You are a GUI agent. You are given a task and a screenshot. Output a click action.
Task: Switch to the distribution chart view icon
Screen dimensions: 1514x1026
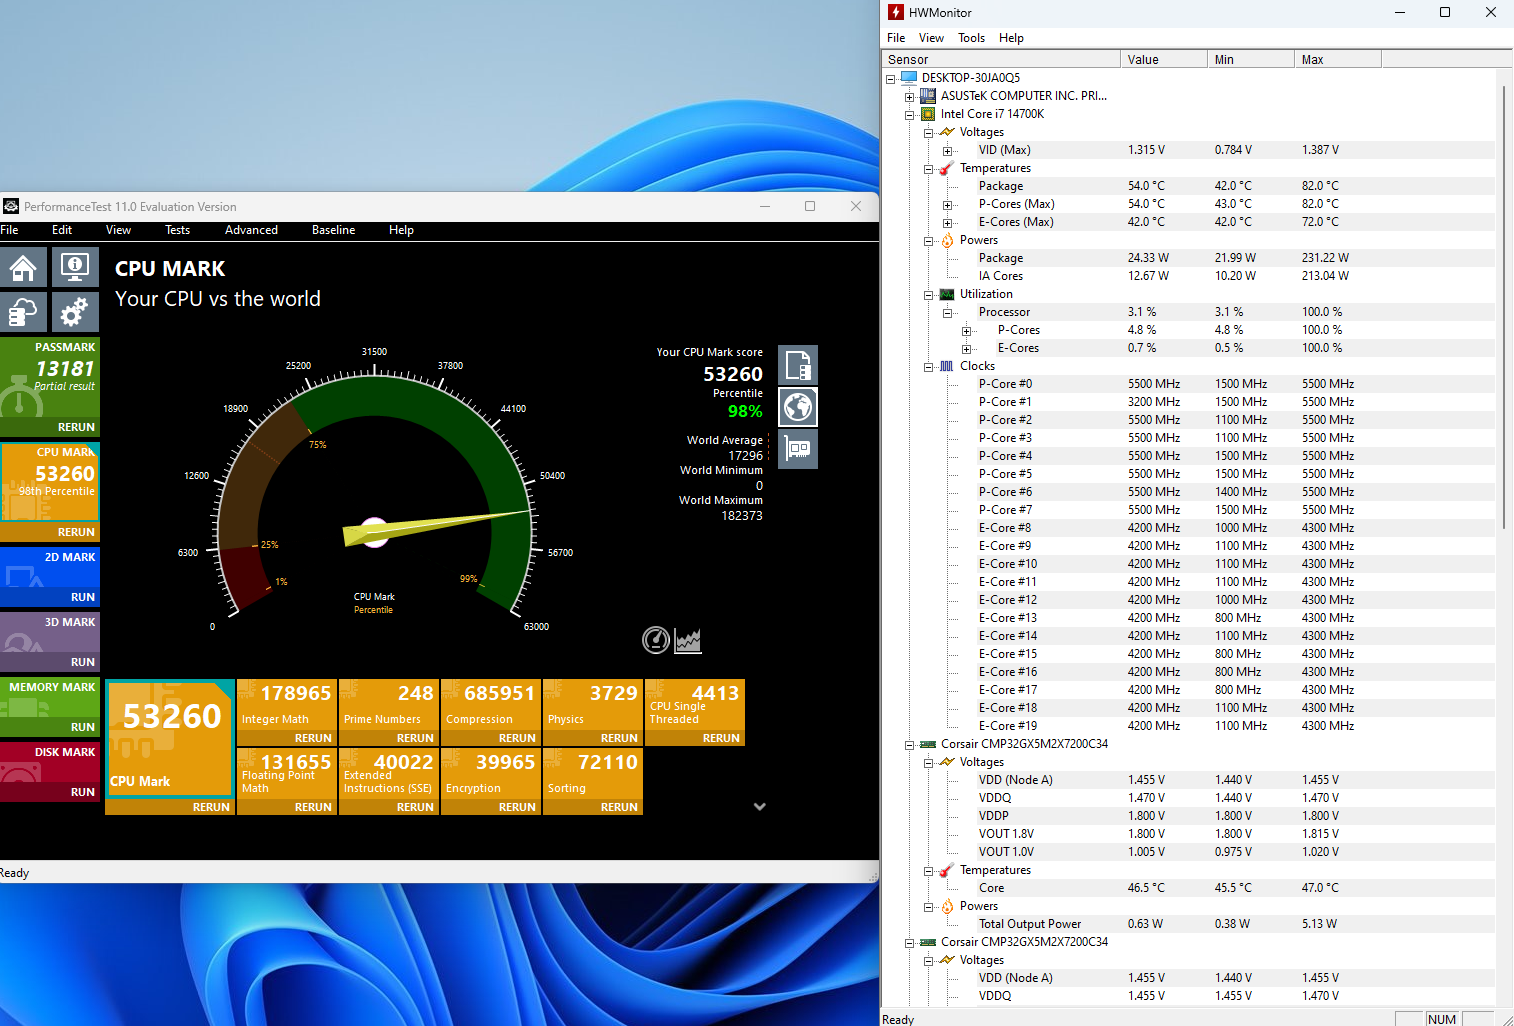(688, 640)
